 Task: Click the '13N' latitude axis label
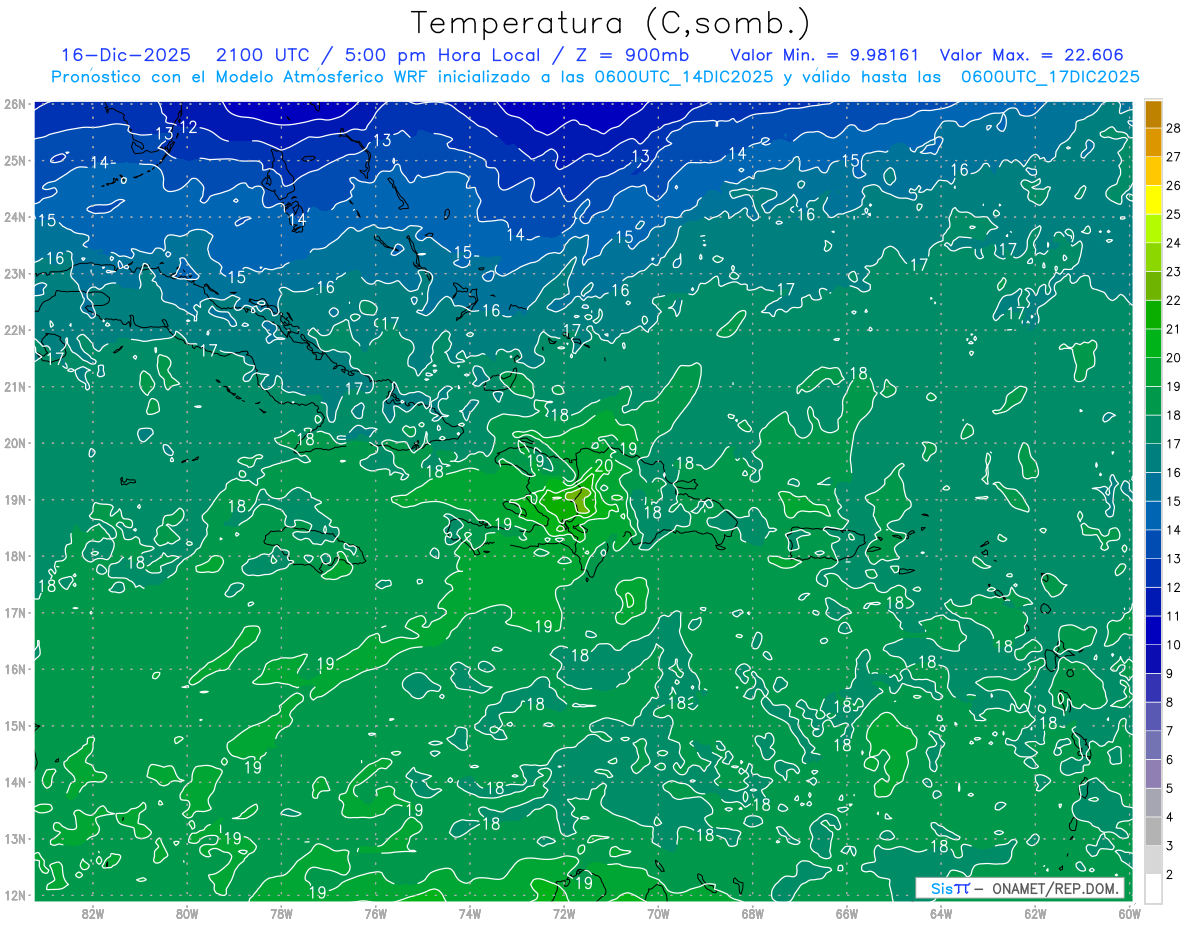14,838
